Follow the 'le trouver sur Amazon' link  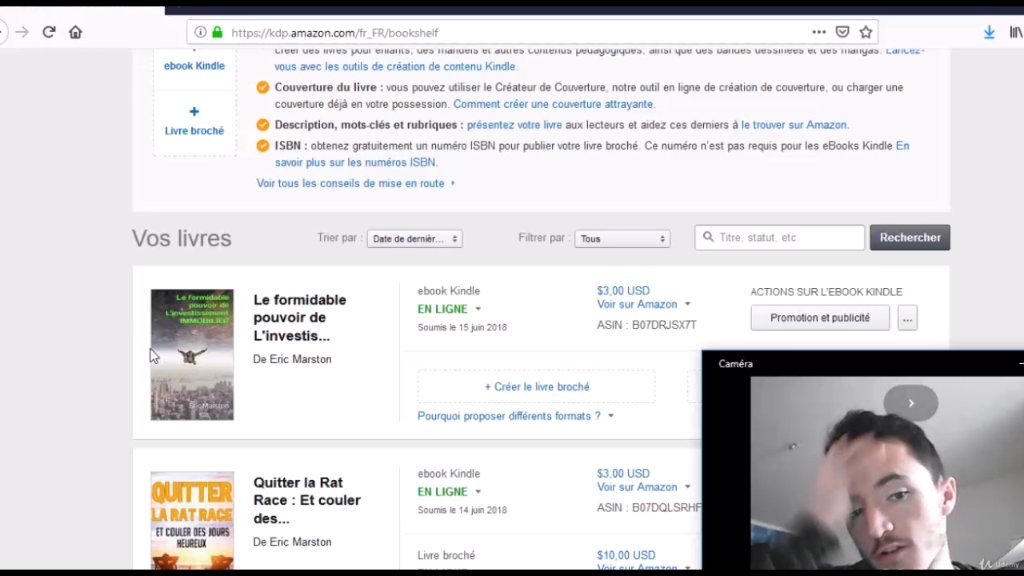coord(793,125)
